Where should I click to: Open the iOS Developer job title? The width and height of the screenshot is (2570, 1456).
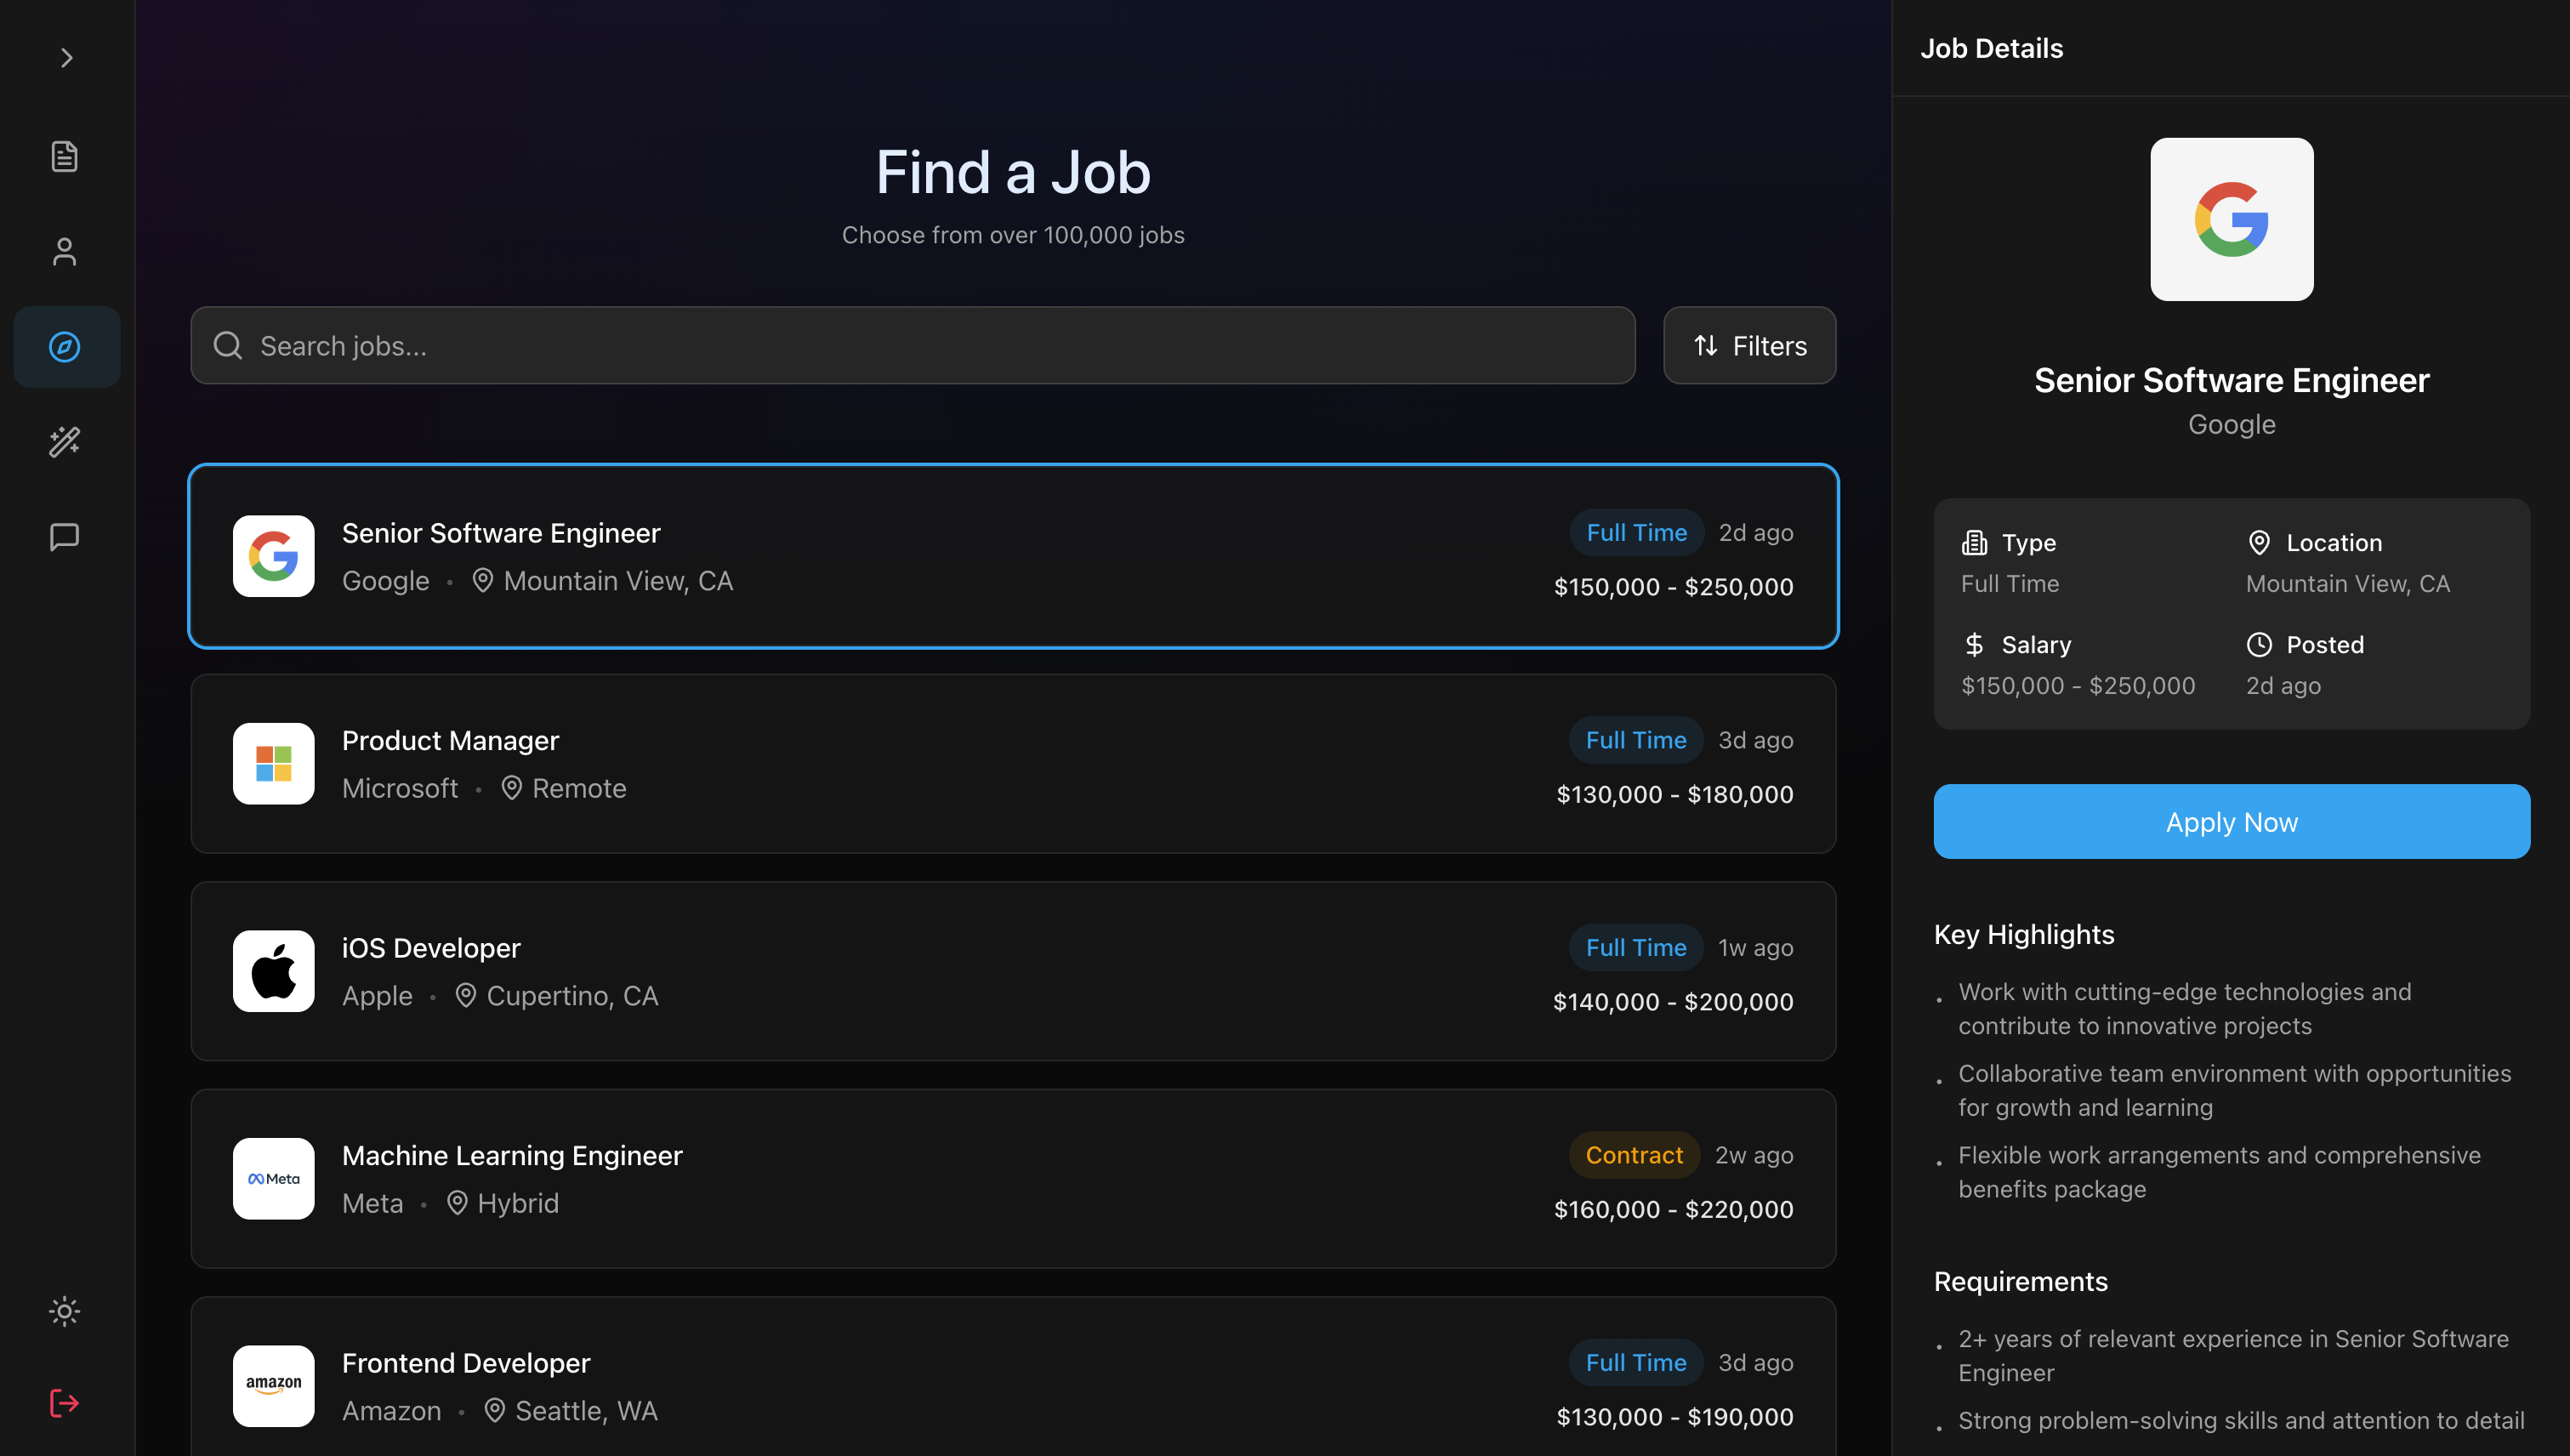point(431,948)
